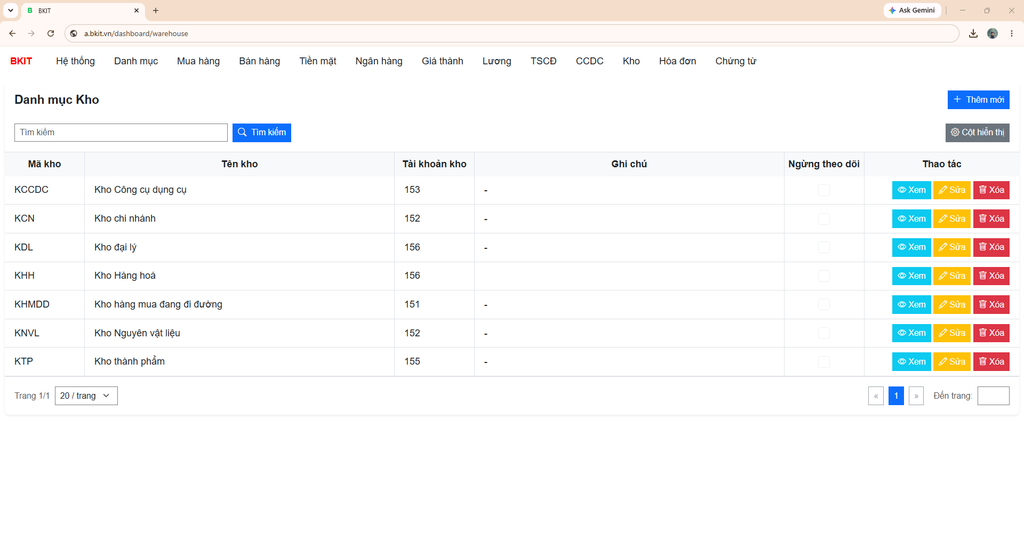Select page 1 in pagination

tap(896, 396)
